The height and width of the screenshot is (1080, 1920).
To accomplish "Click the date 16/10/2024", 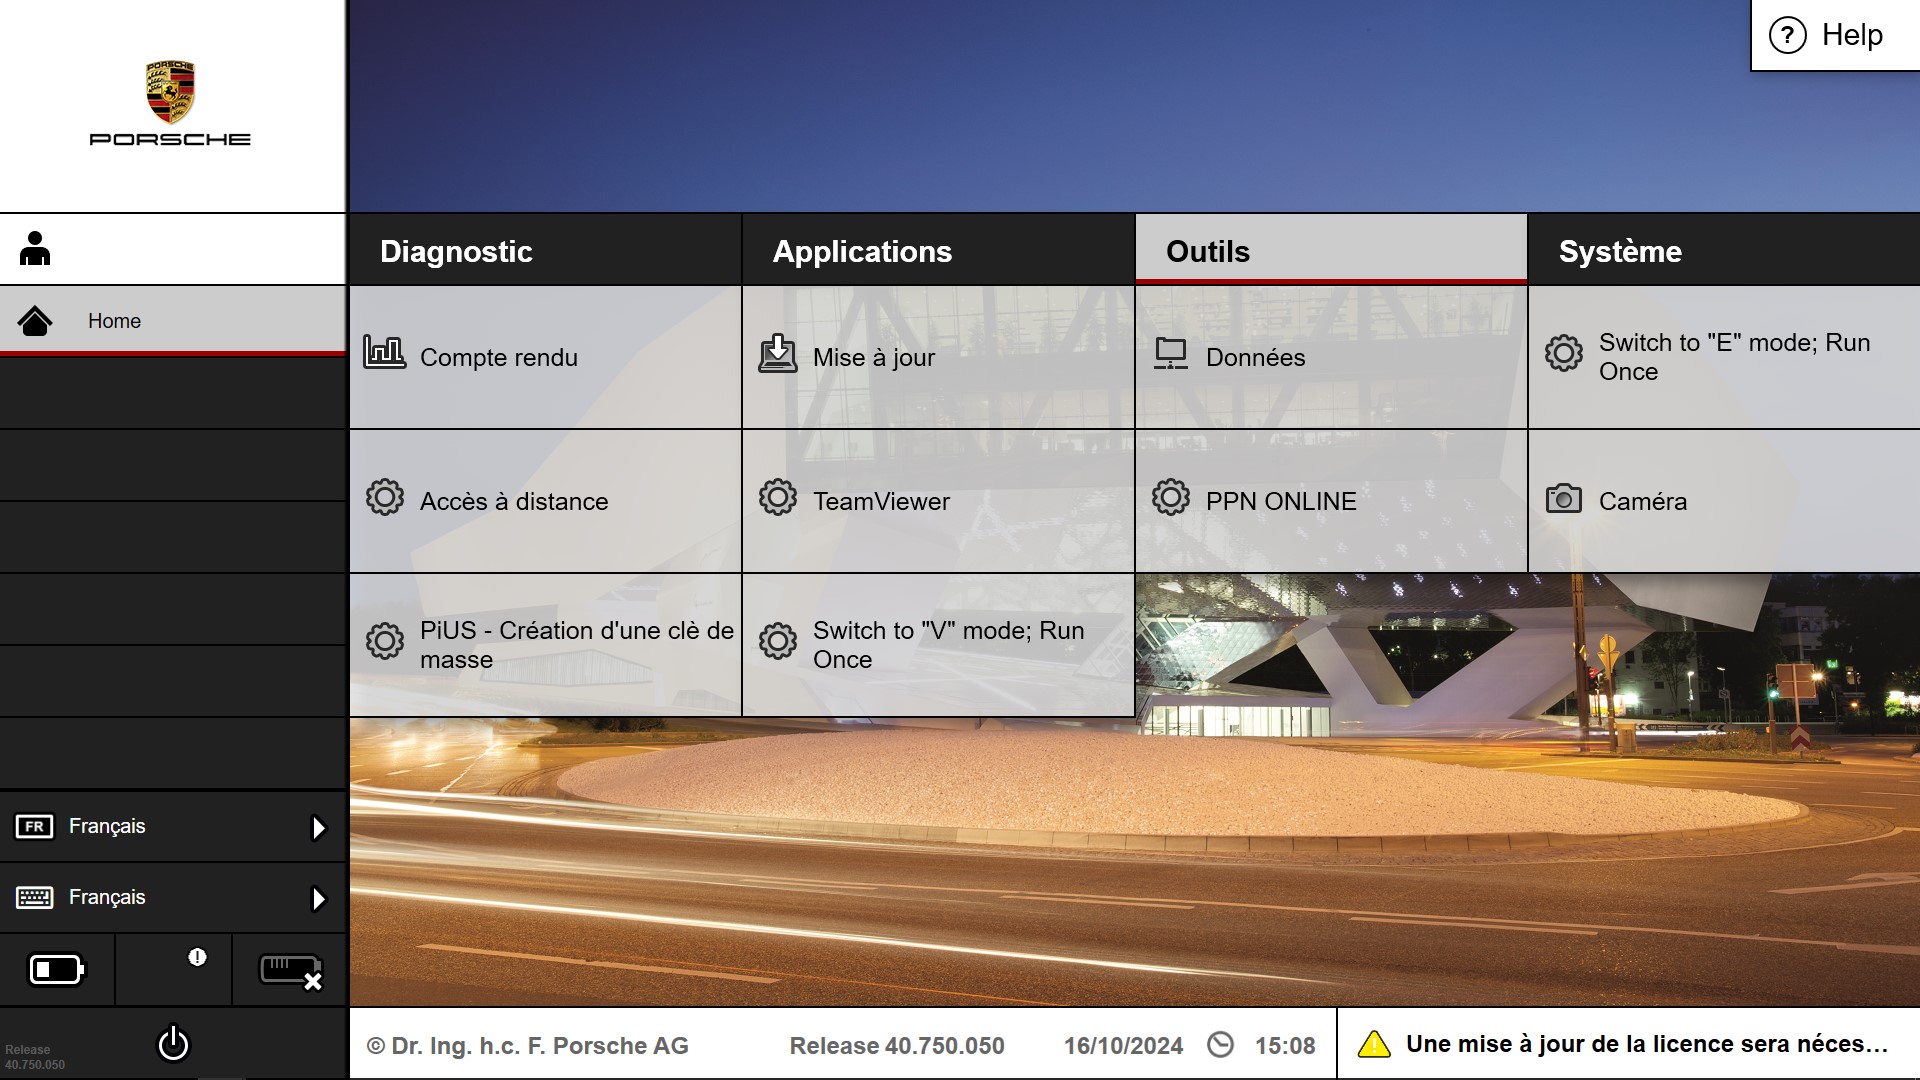I will [1123, 1046].
